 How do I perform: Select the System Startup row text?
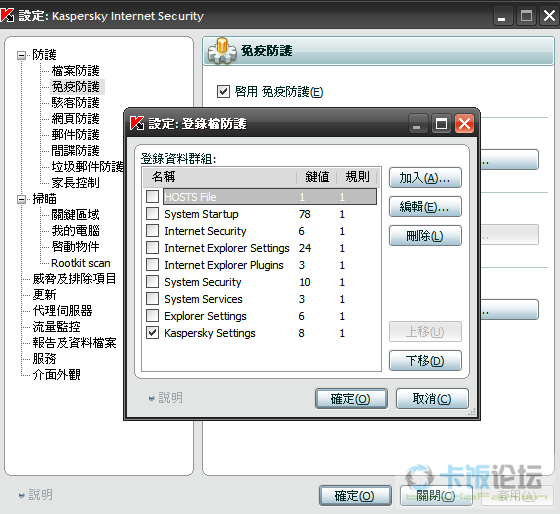point(201,214)
